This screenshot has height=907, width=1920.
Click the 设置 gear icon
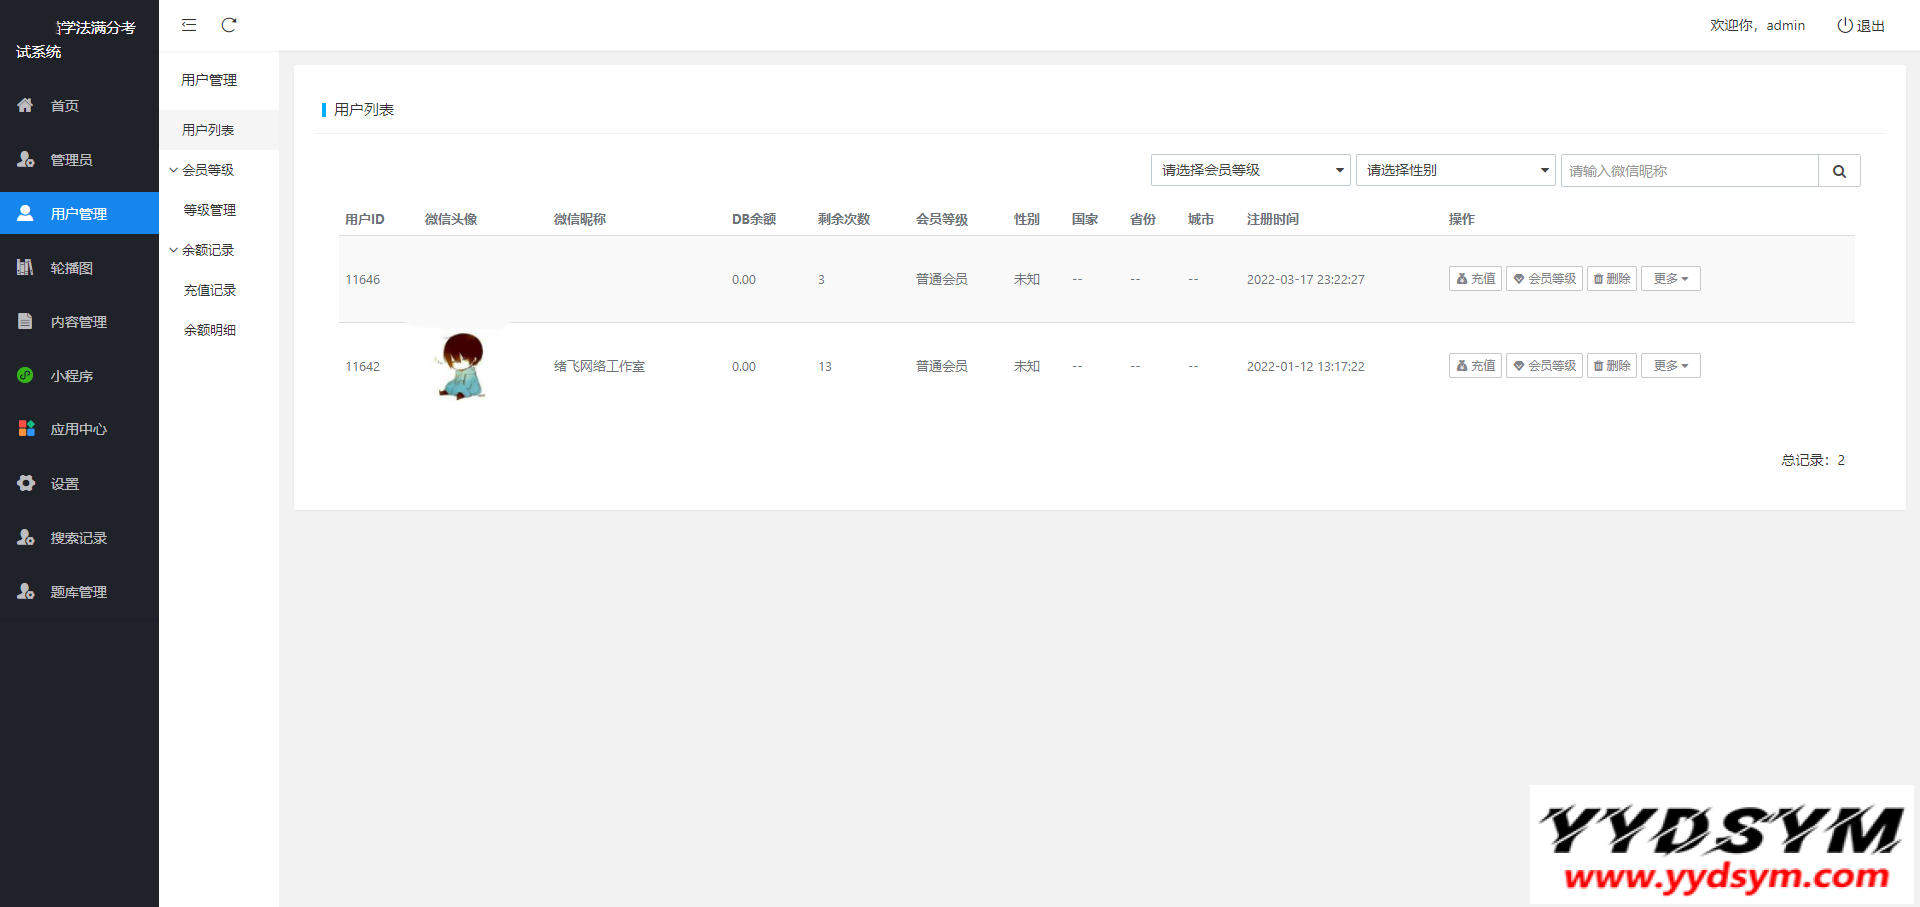point(26,483)
